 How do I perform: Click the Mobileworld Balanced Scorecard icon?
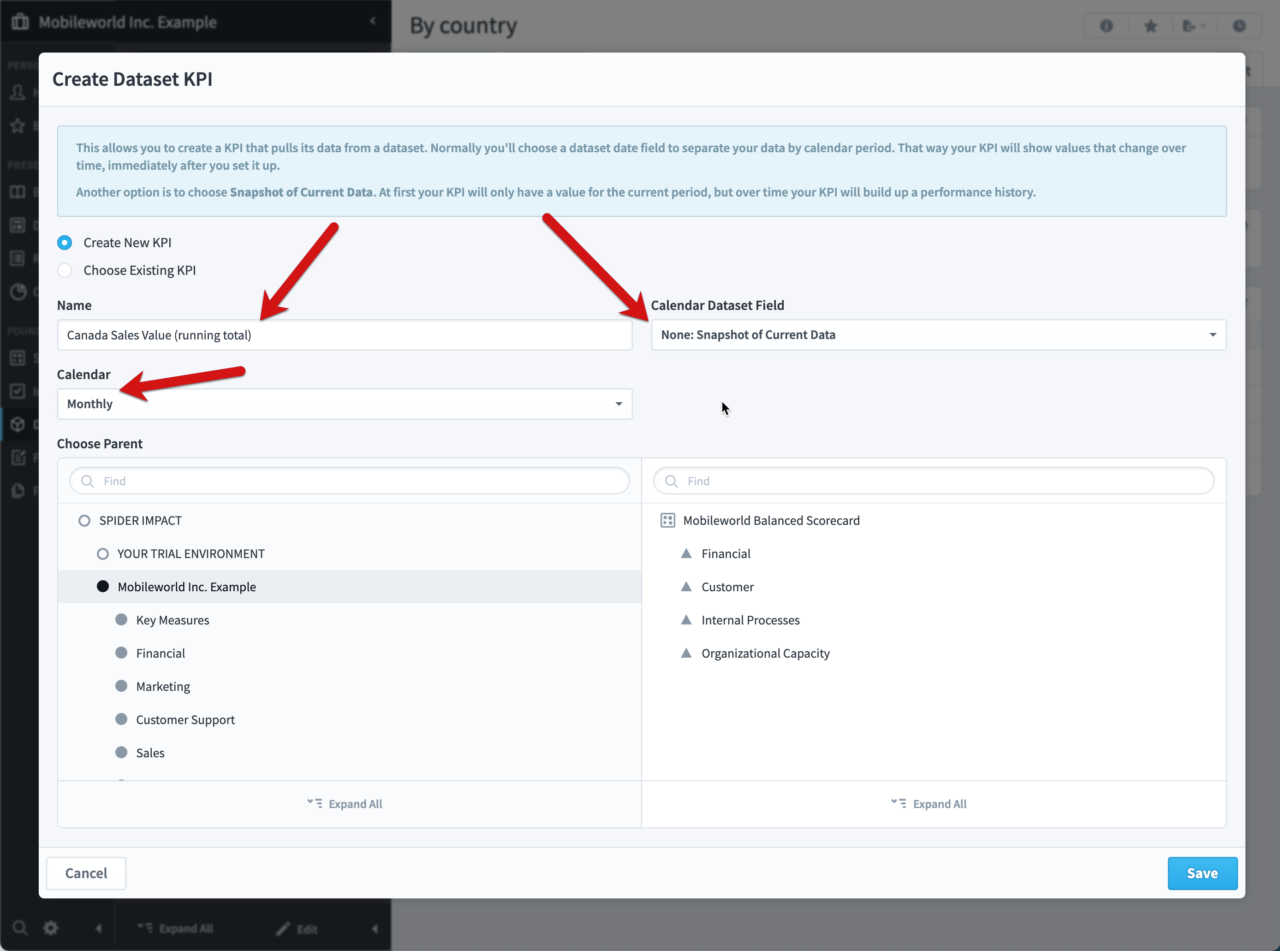[x=665, y=520]
